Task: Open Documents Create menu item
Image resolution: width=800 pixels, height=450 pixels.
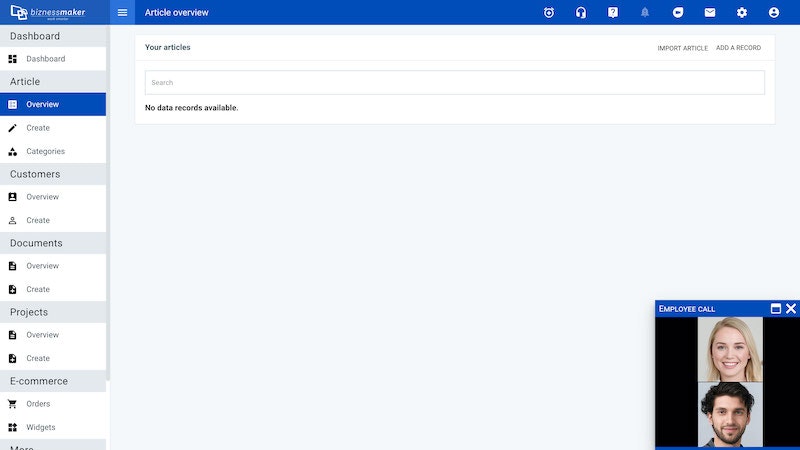Action: 53,289
